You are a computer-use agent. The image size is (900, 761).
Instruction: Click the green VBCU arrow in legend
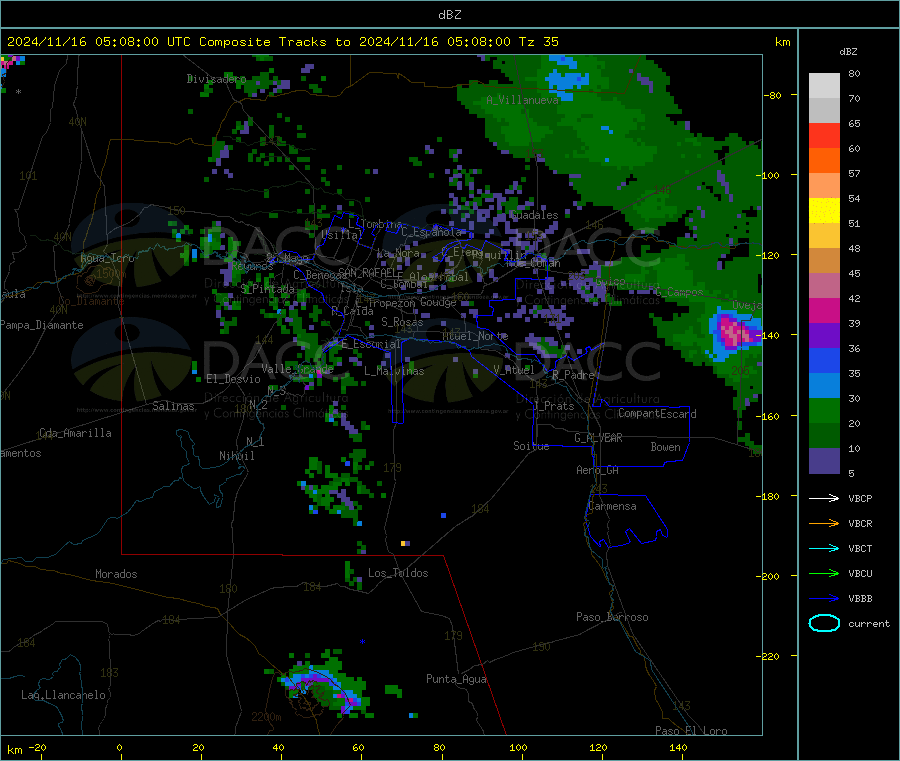(x=824, y=573)
